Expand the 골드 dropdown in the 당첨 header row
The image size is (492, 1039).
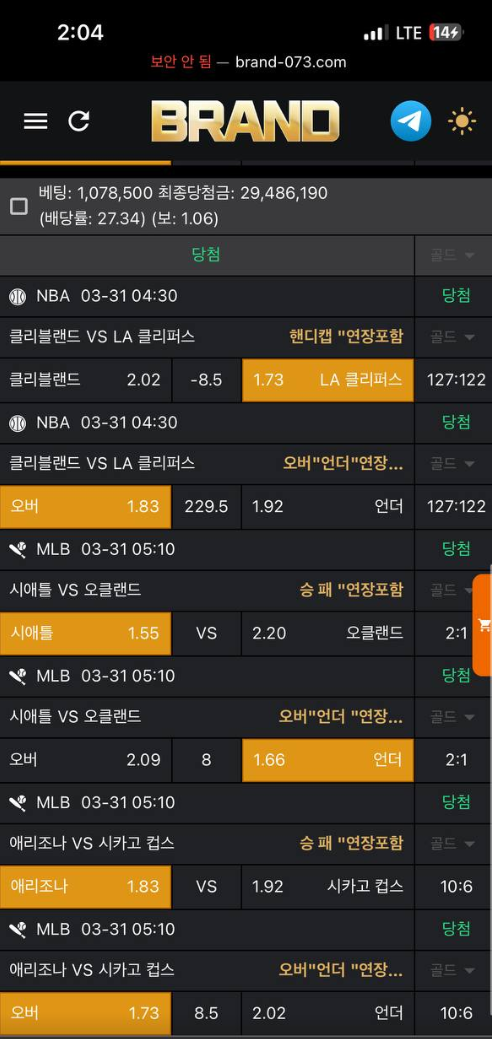[453, 255]
